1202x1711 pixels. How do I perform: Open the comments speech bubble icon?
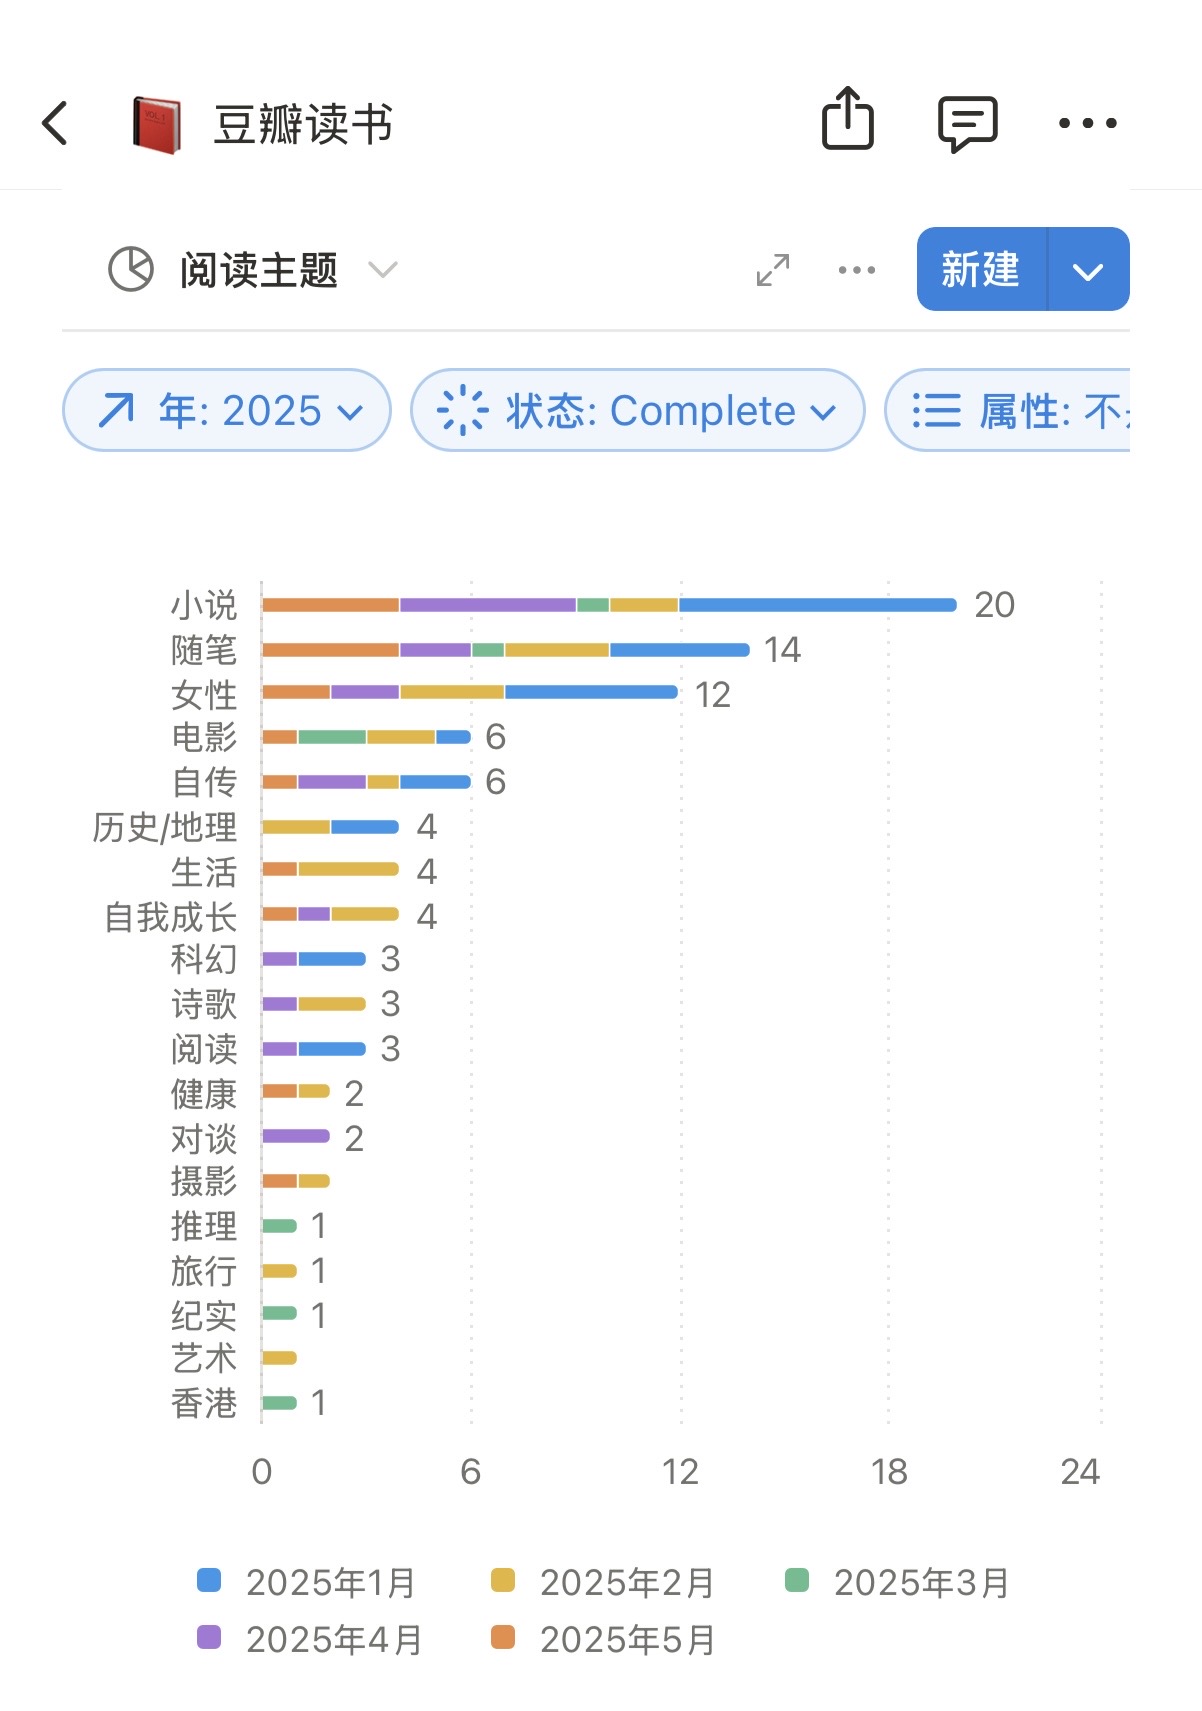[x=967, y=124]
